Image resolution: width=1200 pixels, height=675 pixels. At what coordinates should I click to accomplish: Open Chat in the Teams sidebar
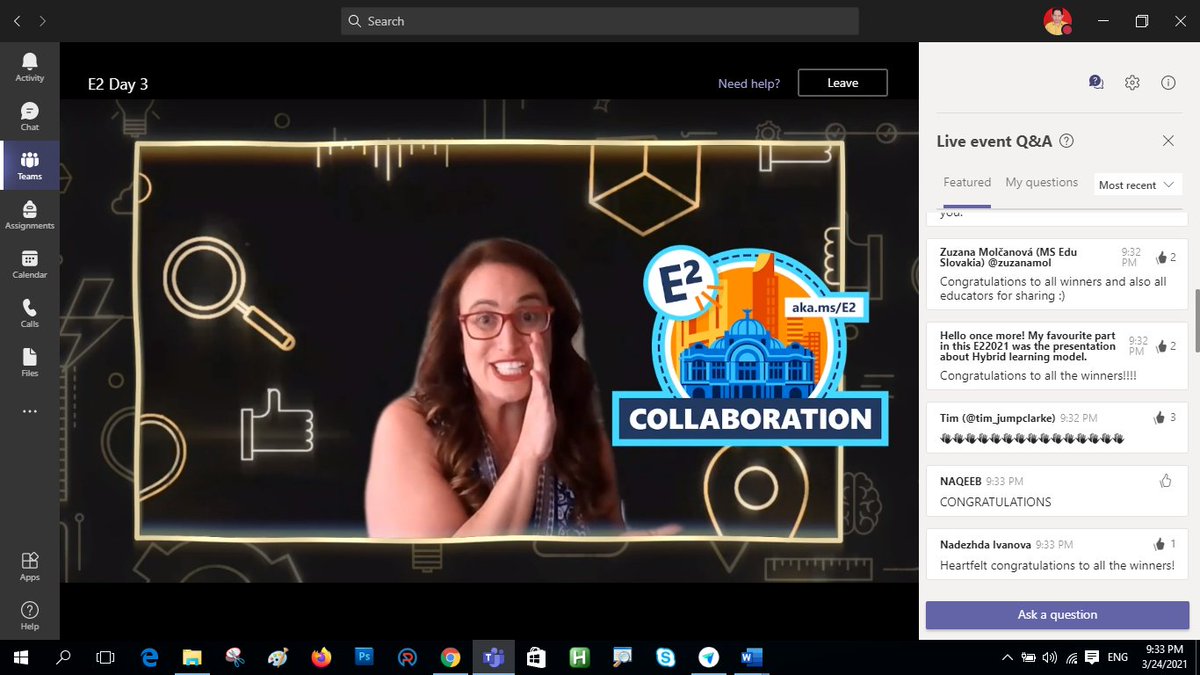click(29, 116)
